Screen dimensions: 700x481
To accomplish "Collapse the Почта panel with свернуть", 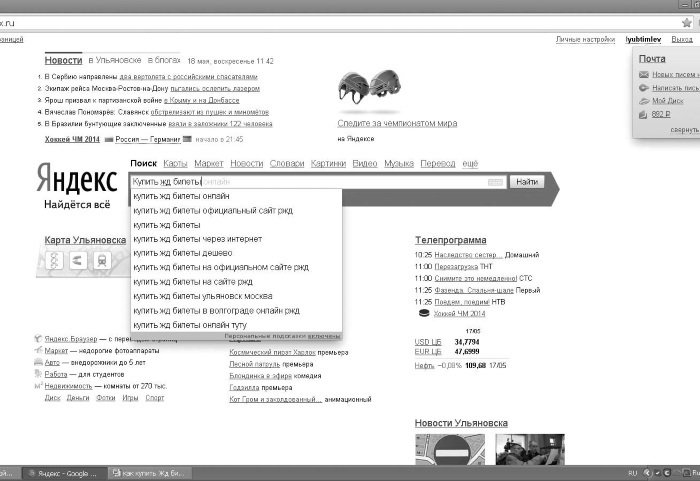I will coord(684,130).
